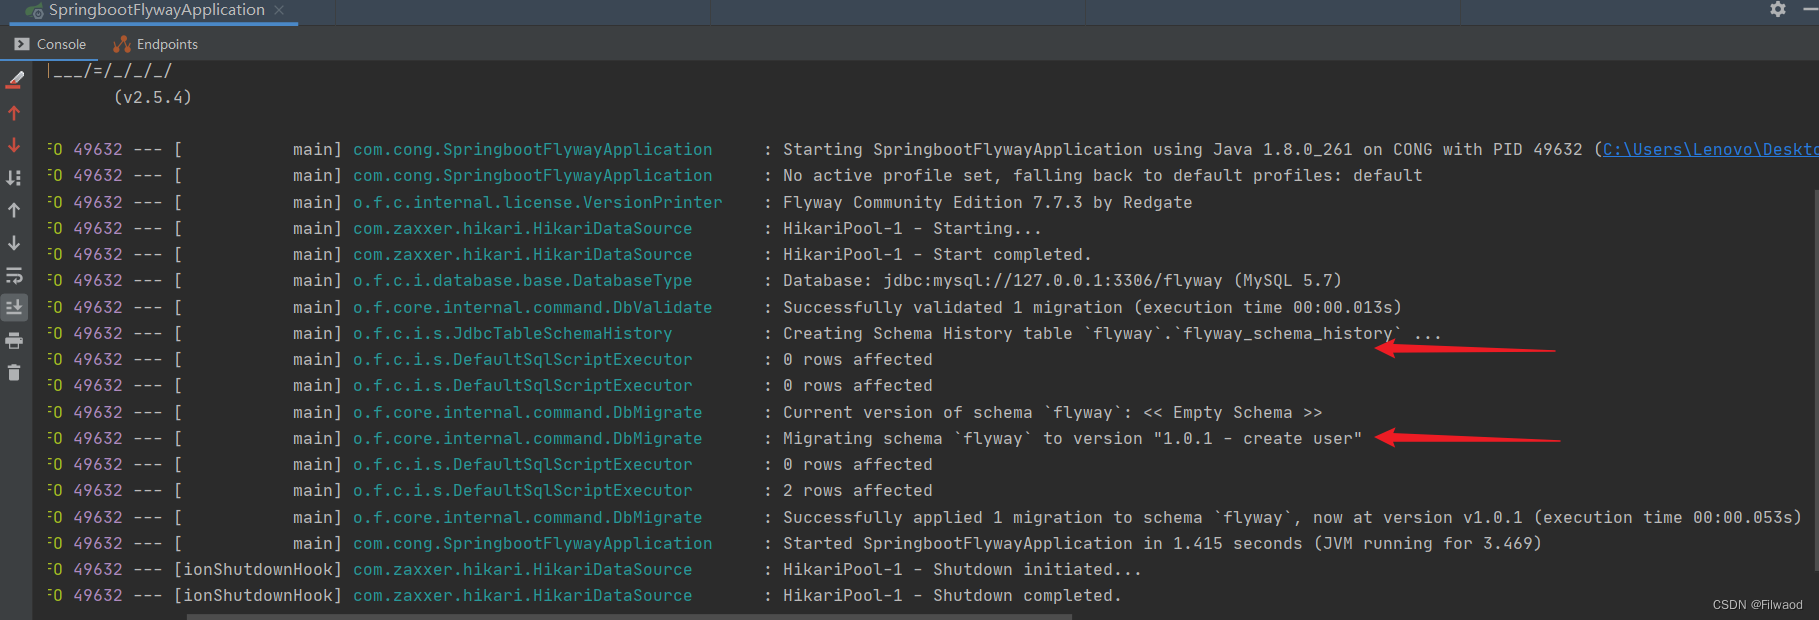Open the run window gear settings
The height and width of the screenshot is (620, 1819).
1778,9
